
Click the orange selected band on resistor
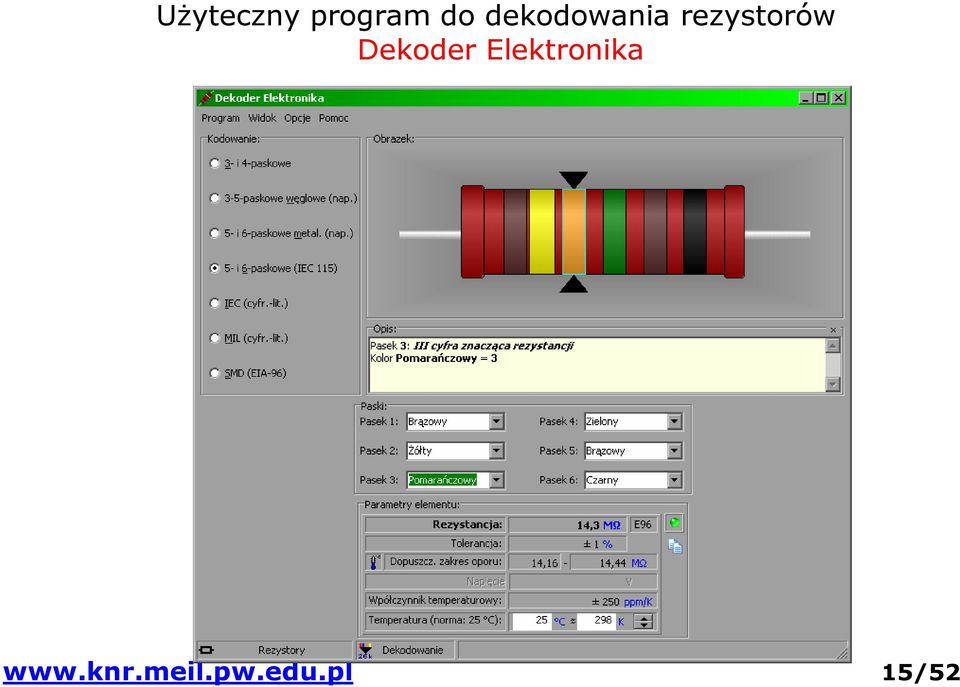click(574, 231)
